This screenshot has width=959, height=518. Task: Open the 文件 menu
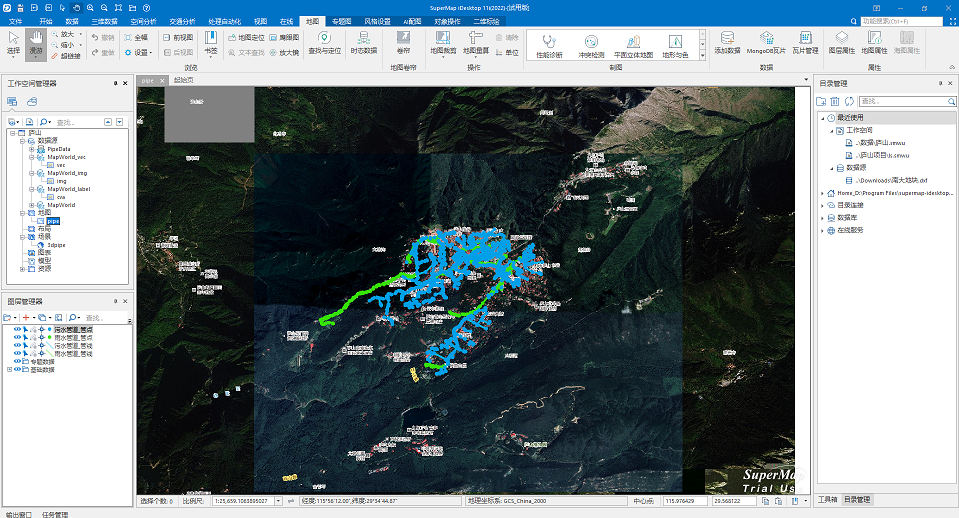coord(15,20)
